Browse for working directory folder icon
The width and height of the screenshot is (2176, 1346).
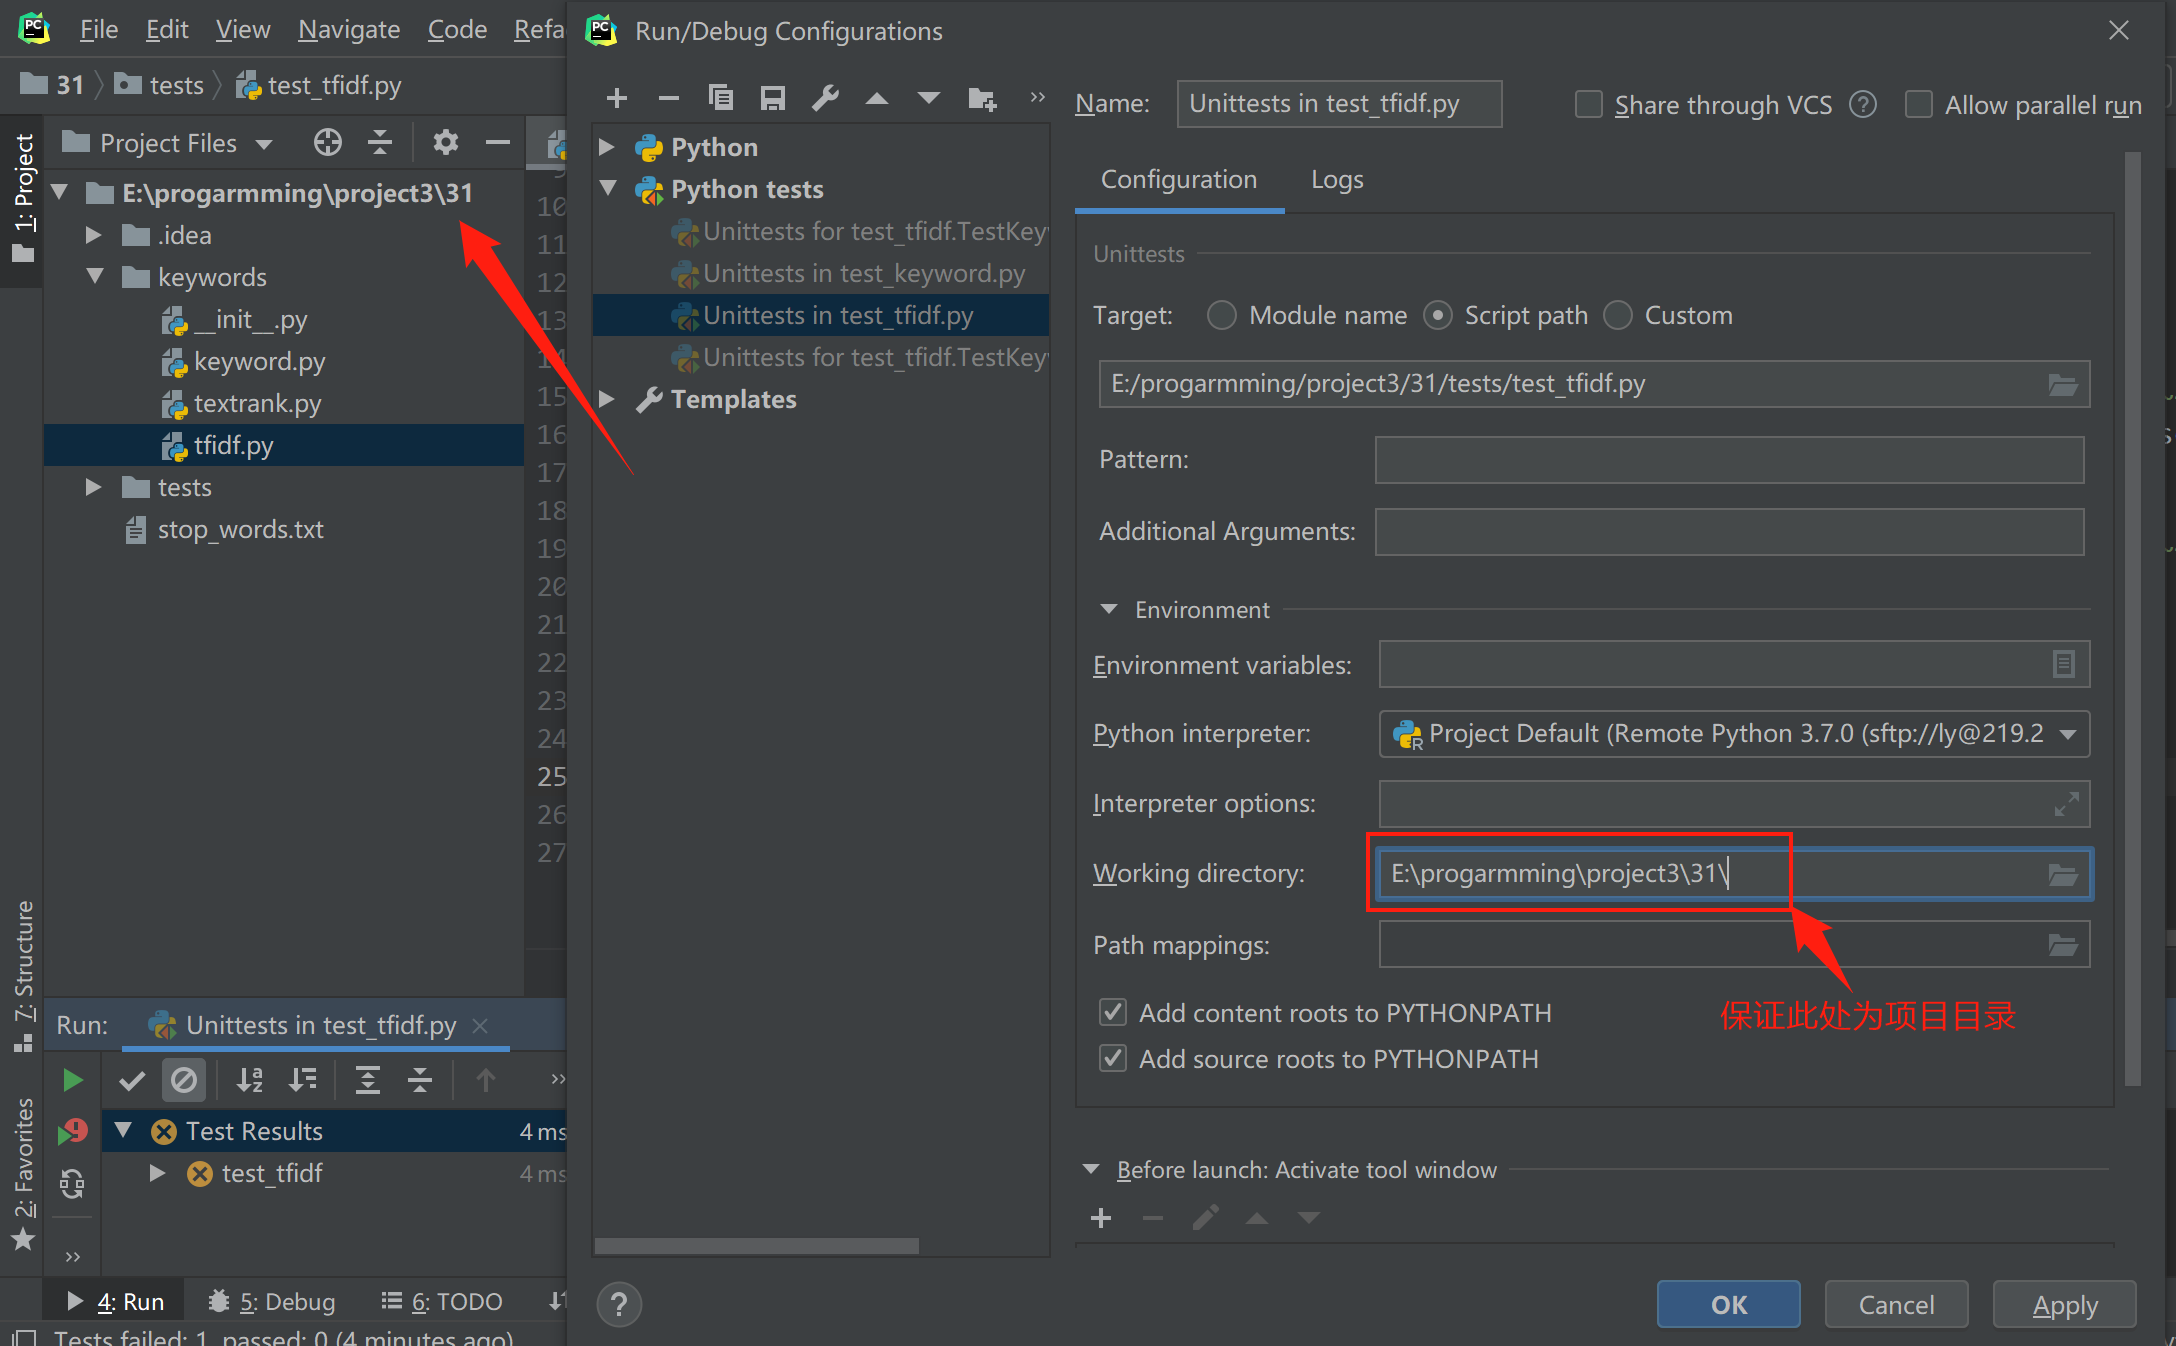coord(2063,875)
